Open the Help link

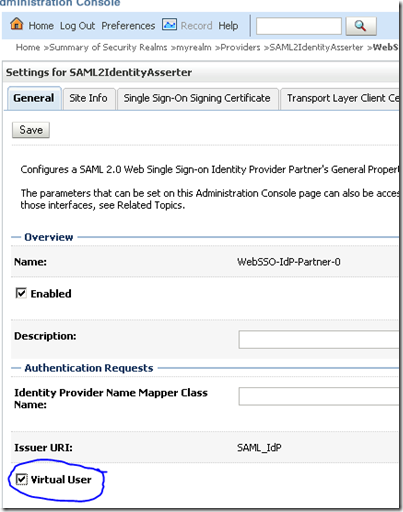pyautogui.click(x=228, y=26)
